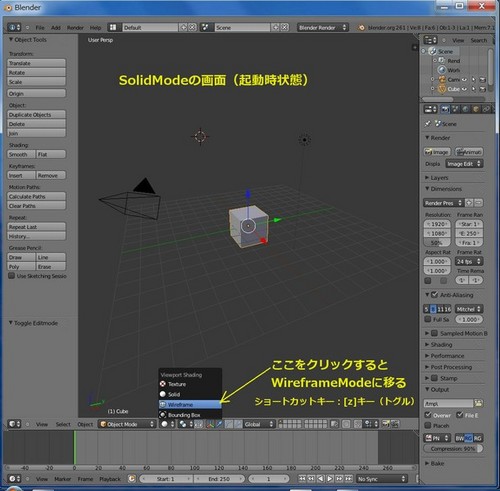Select Wireframe in Viewport Shading menu
500x491 pixels.
(x=190, y=404)
